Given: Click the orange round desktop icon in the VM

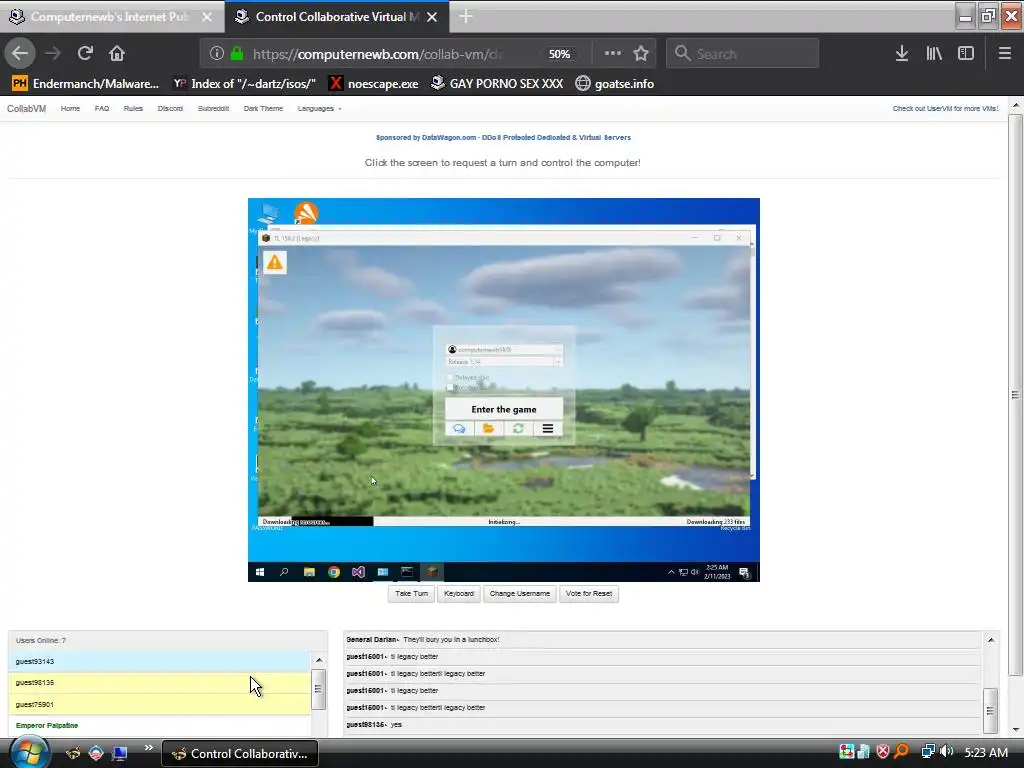Looking at the screenshot, I should coord(306,213).
